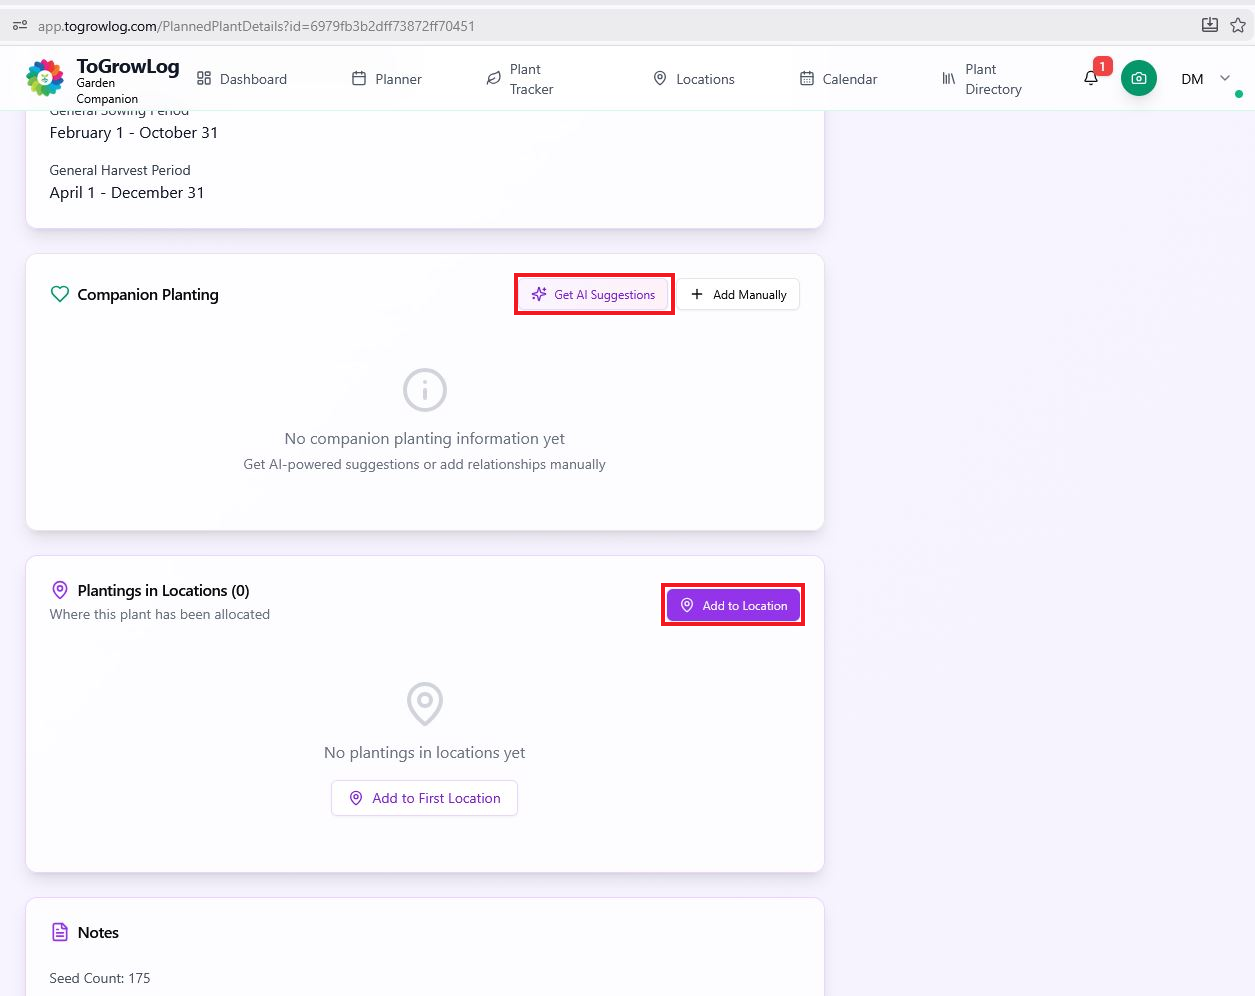Open the Plant Directory
Screen dimensions: 1255x996
pyautogui.click(x=982, y=79)
